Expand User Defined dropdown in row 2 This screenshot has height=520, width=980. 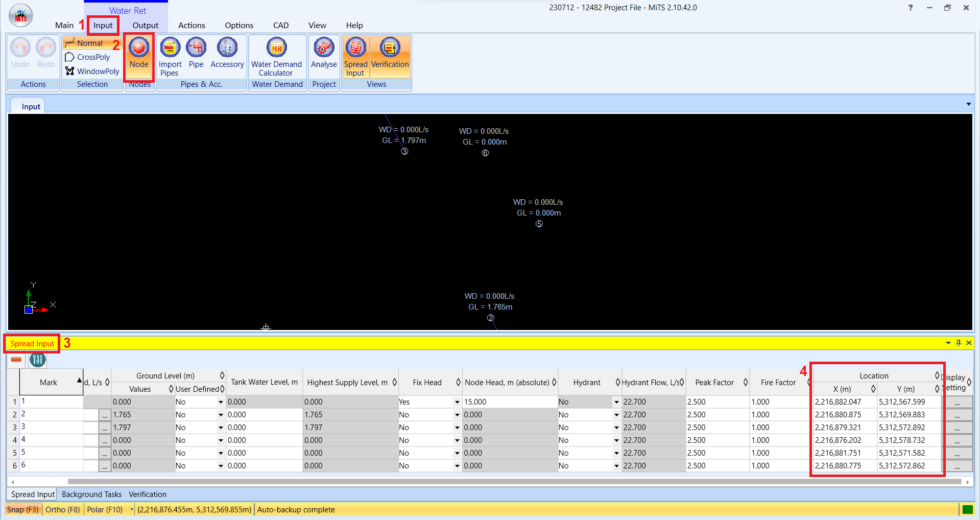(x=220, y=414)
